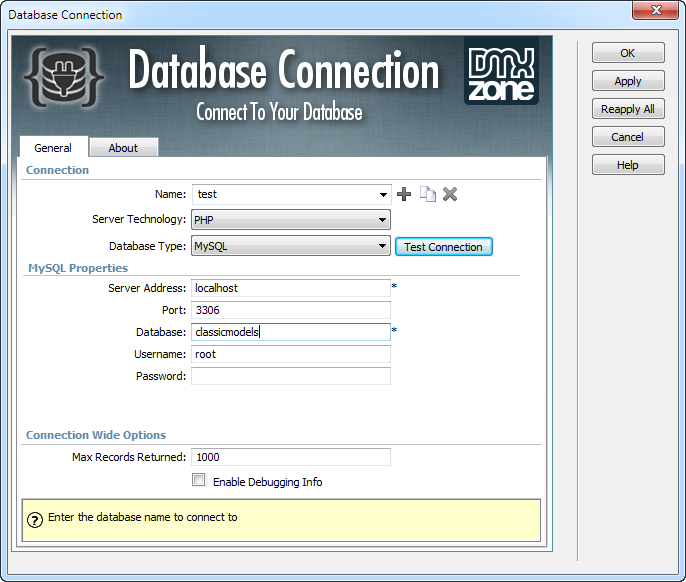Confirm with the OK button
Viewport: 686px width, 582px height.
point(628,53)
